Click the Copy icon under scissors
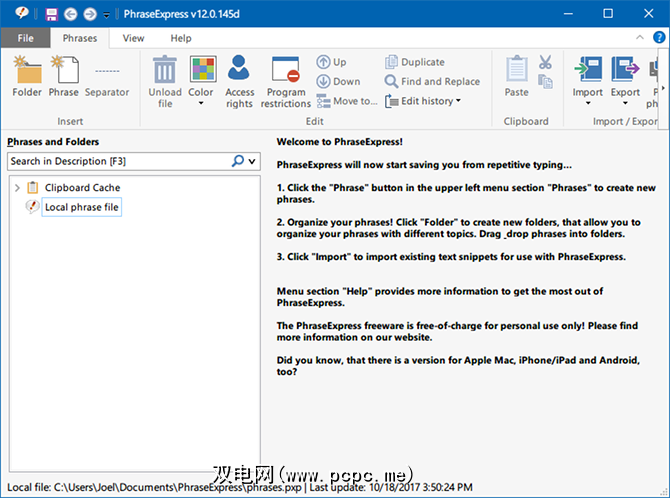 (x=545, y=81)
